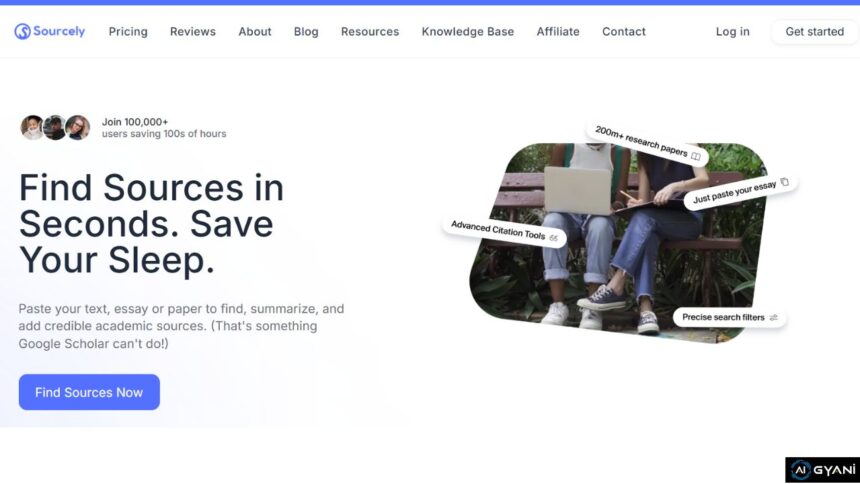Click the students on bench hero image
This screenshot has width=860, height=484.
[x=620, y=260]
